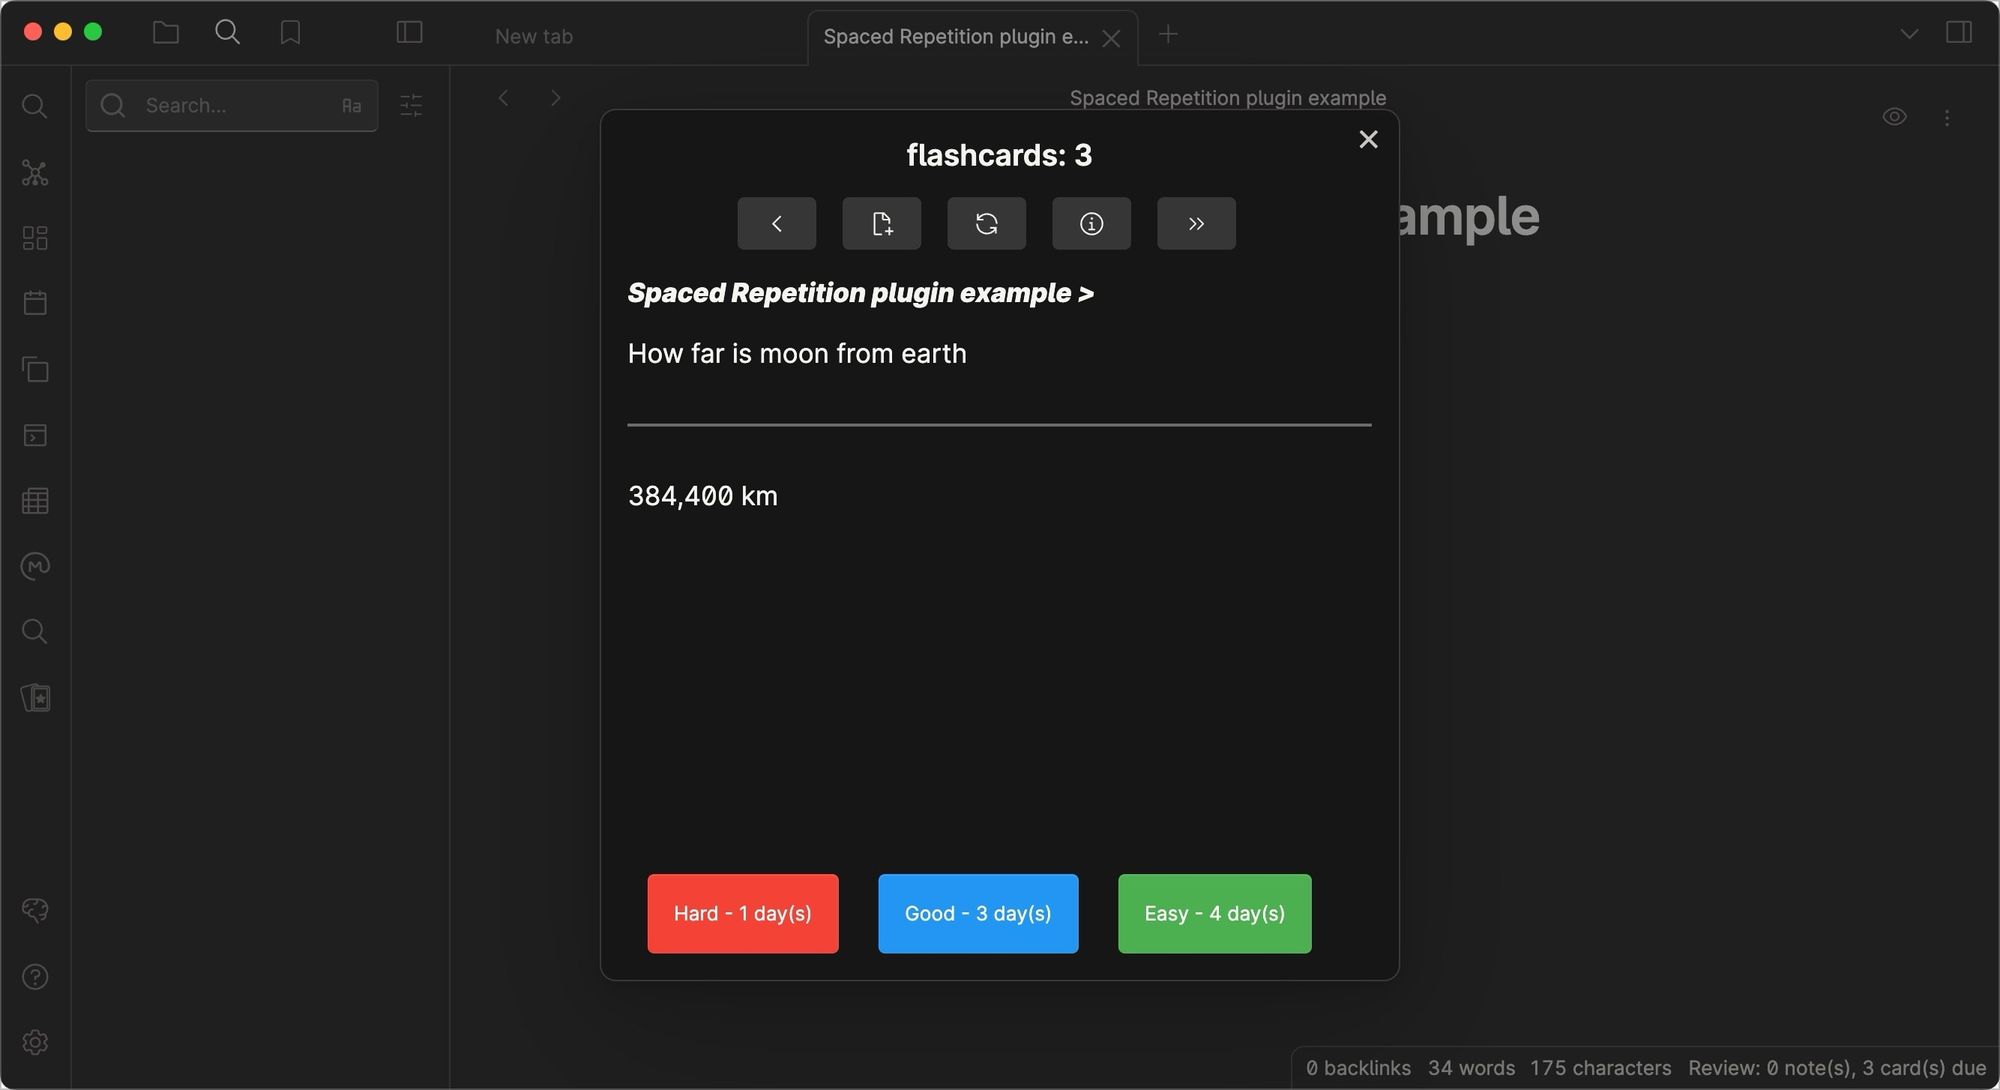Click the Search input field
Viewport: 2000px width, 1090px height.
pyautogui.click(x=235, y=106)
